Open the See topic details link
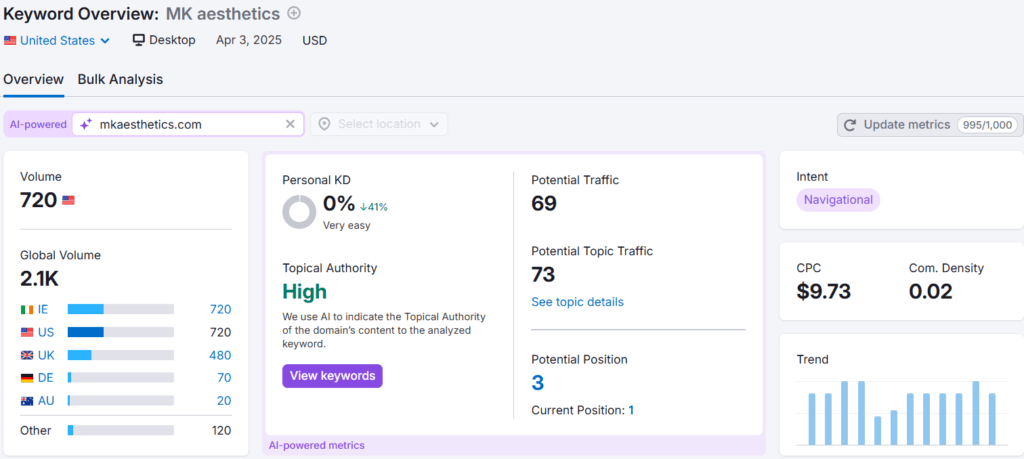Image resolution: width=1024 pixels, height=459 pixels. [577, 302]
